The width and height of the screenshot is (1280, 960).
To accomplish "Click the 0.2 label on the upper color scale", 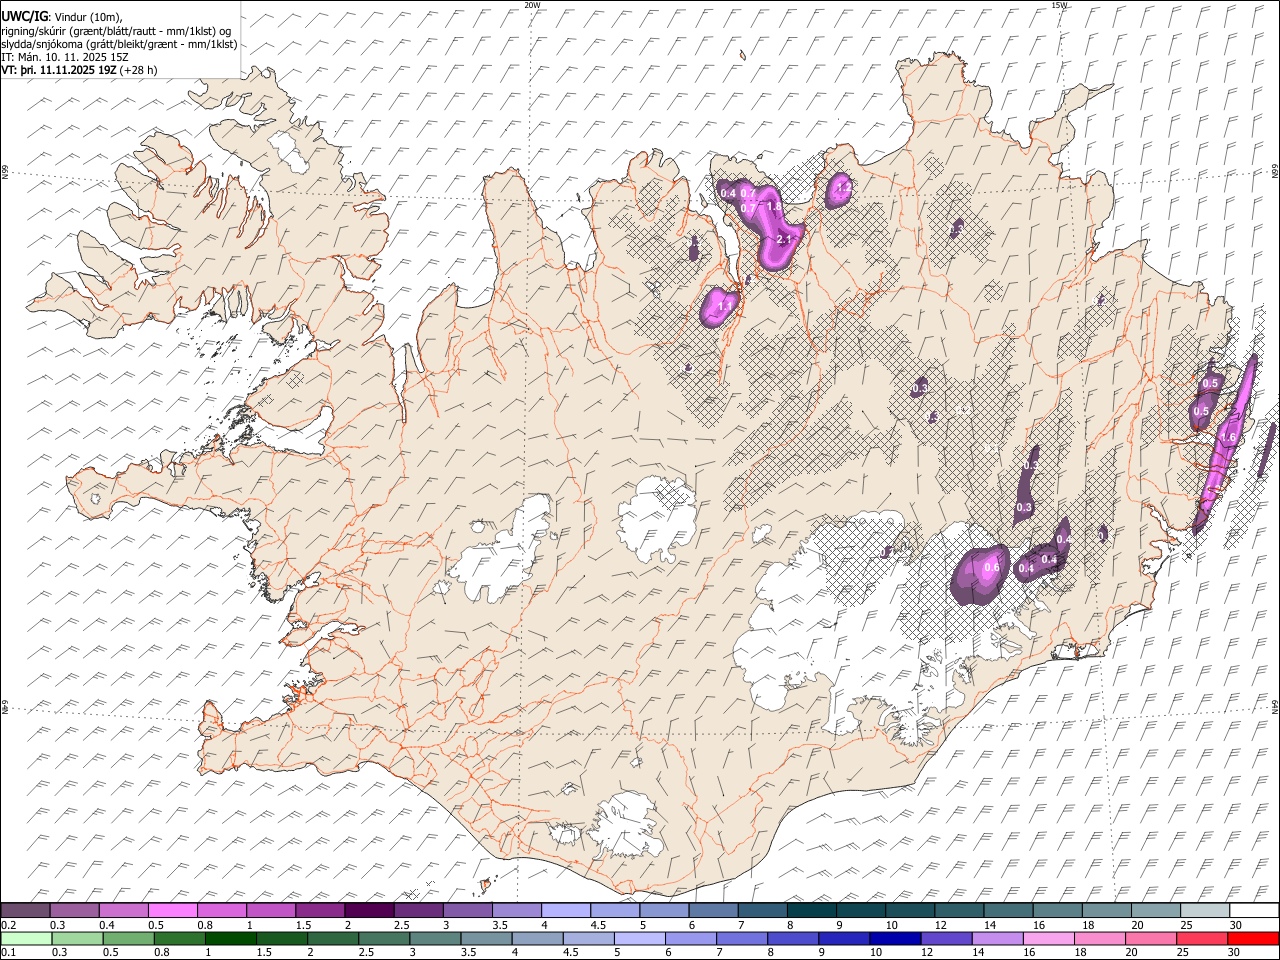I will pos(10,925).
